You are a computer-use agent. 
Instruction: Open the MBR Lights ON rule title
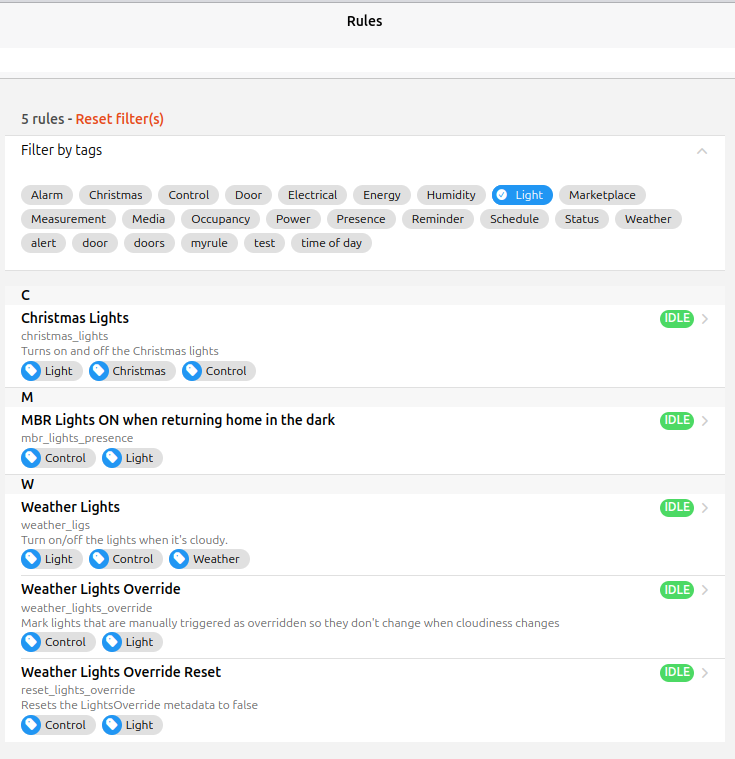click(x=178, y=420)
